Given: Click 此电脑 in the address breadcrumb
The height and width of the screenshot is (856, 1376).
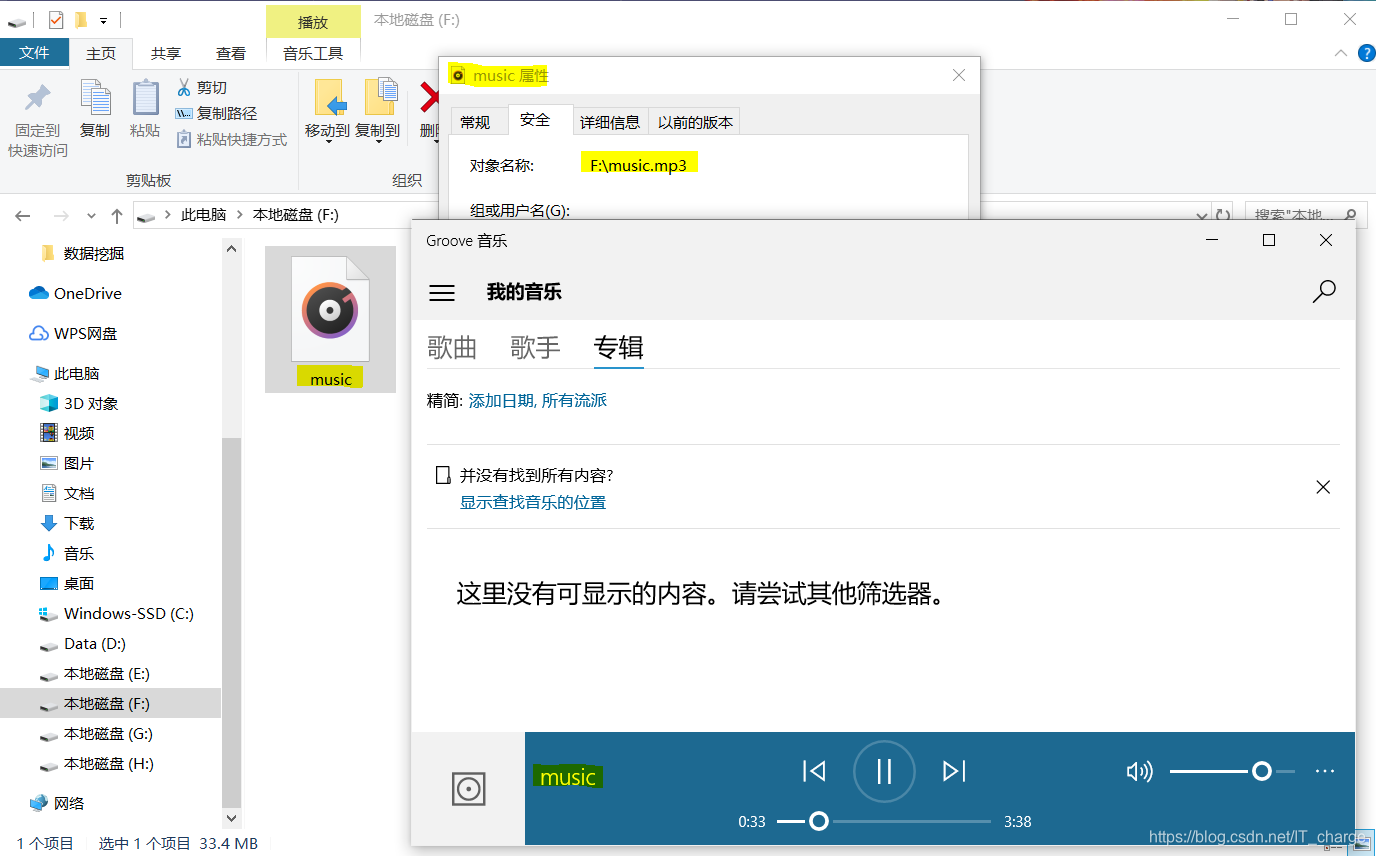Looking at the screenshot, I should point(203,214).
